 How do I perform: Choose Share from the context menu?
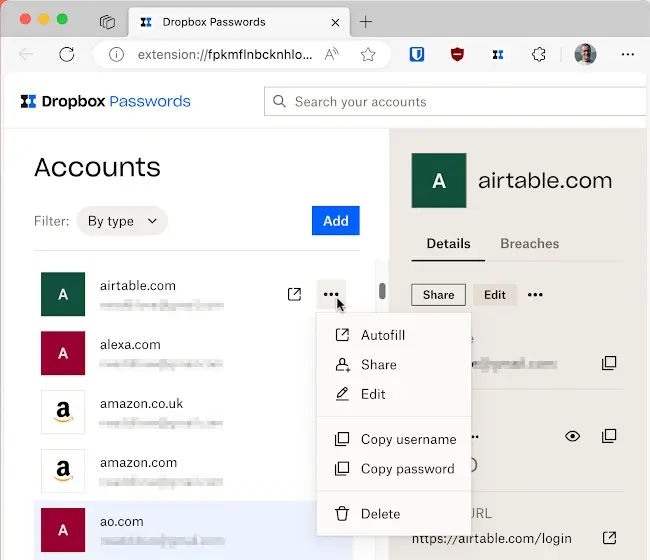tap(394, 365)
